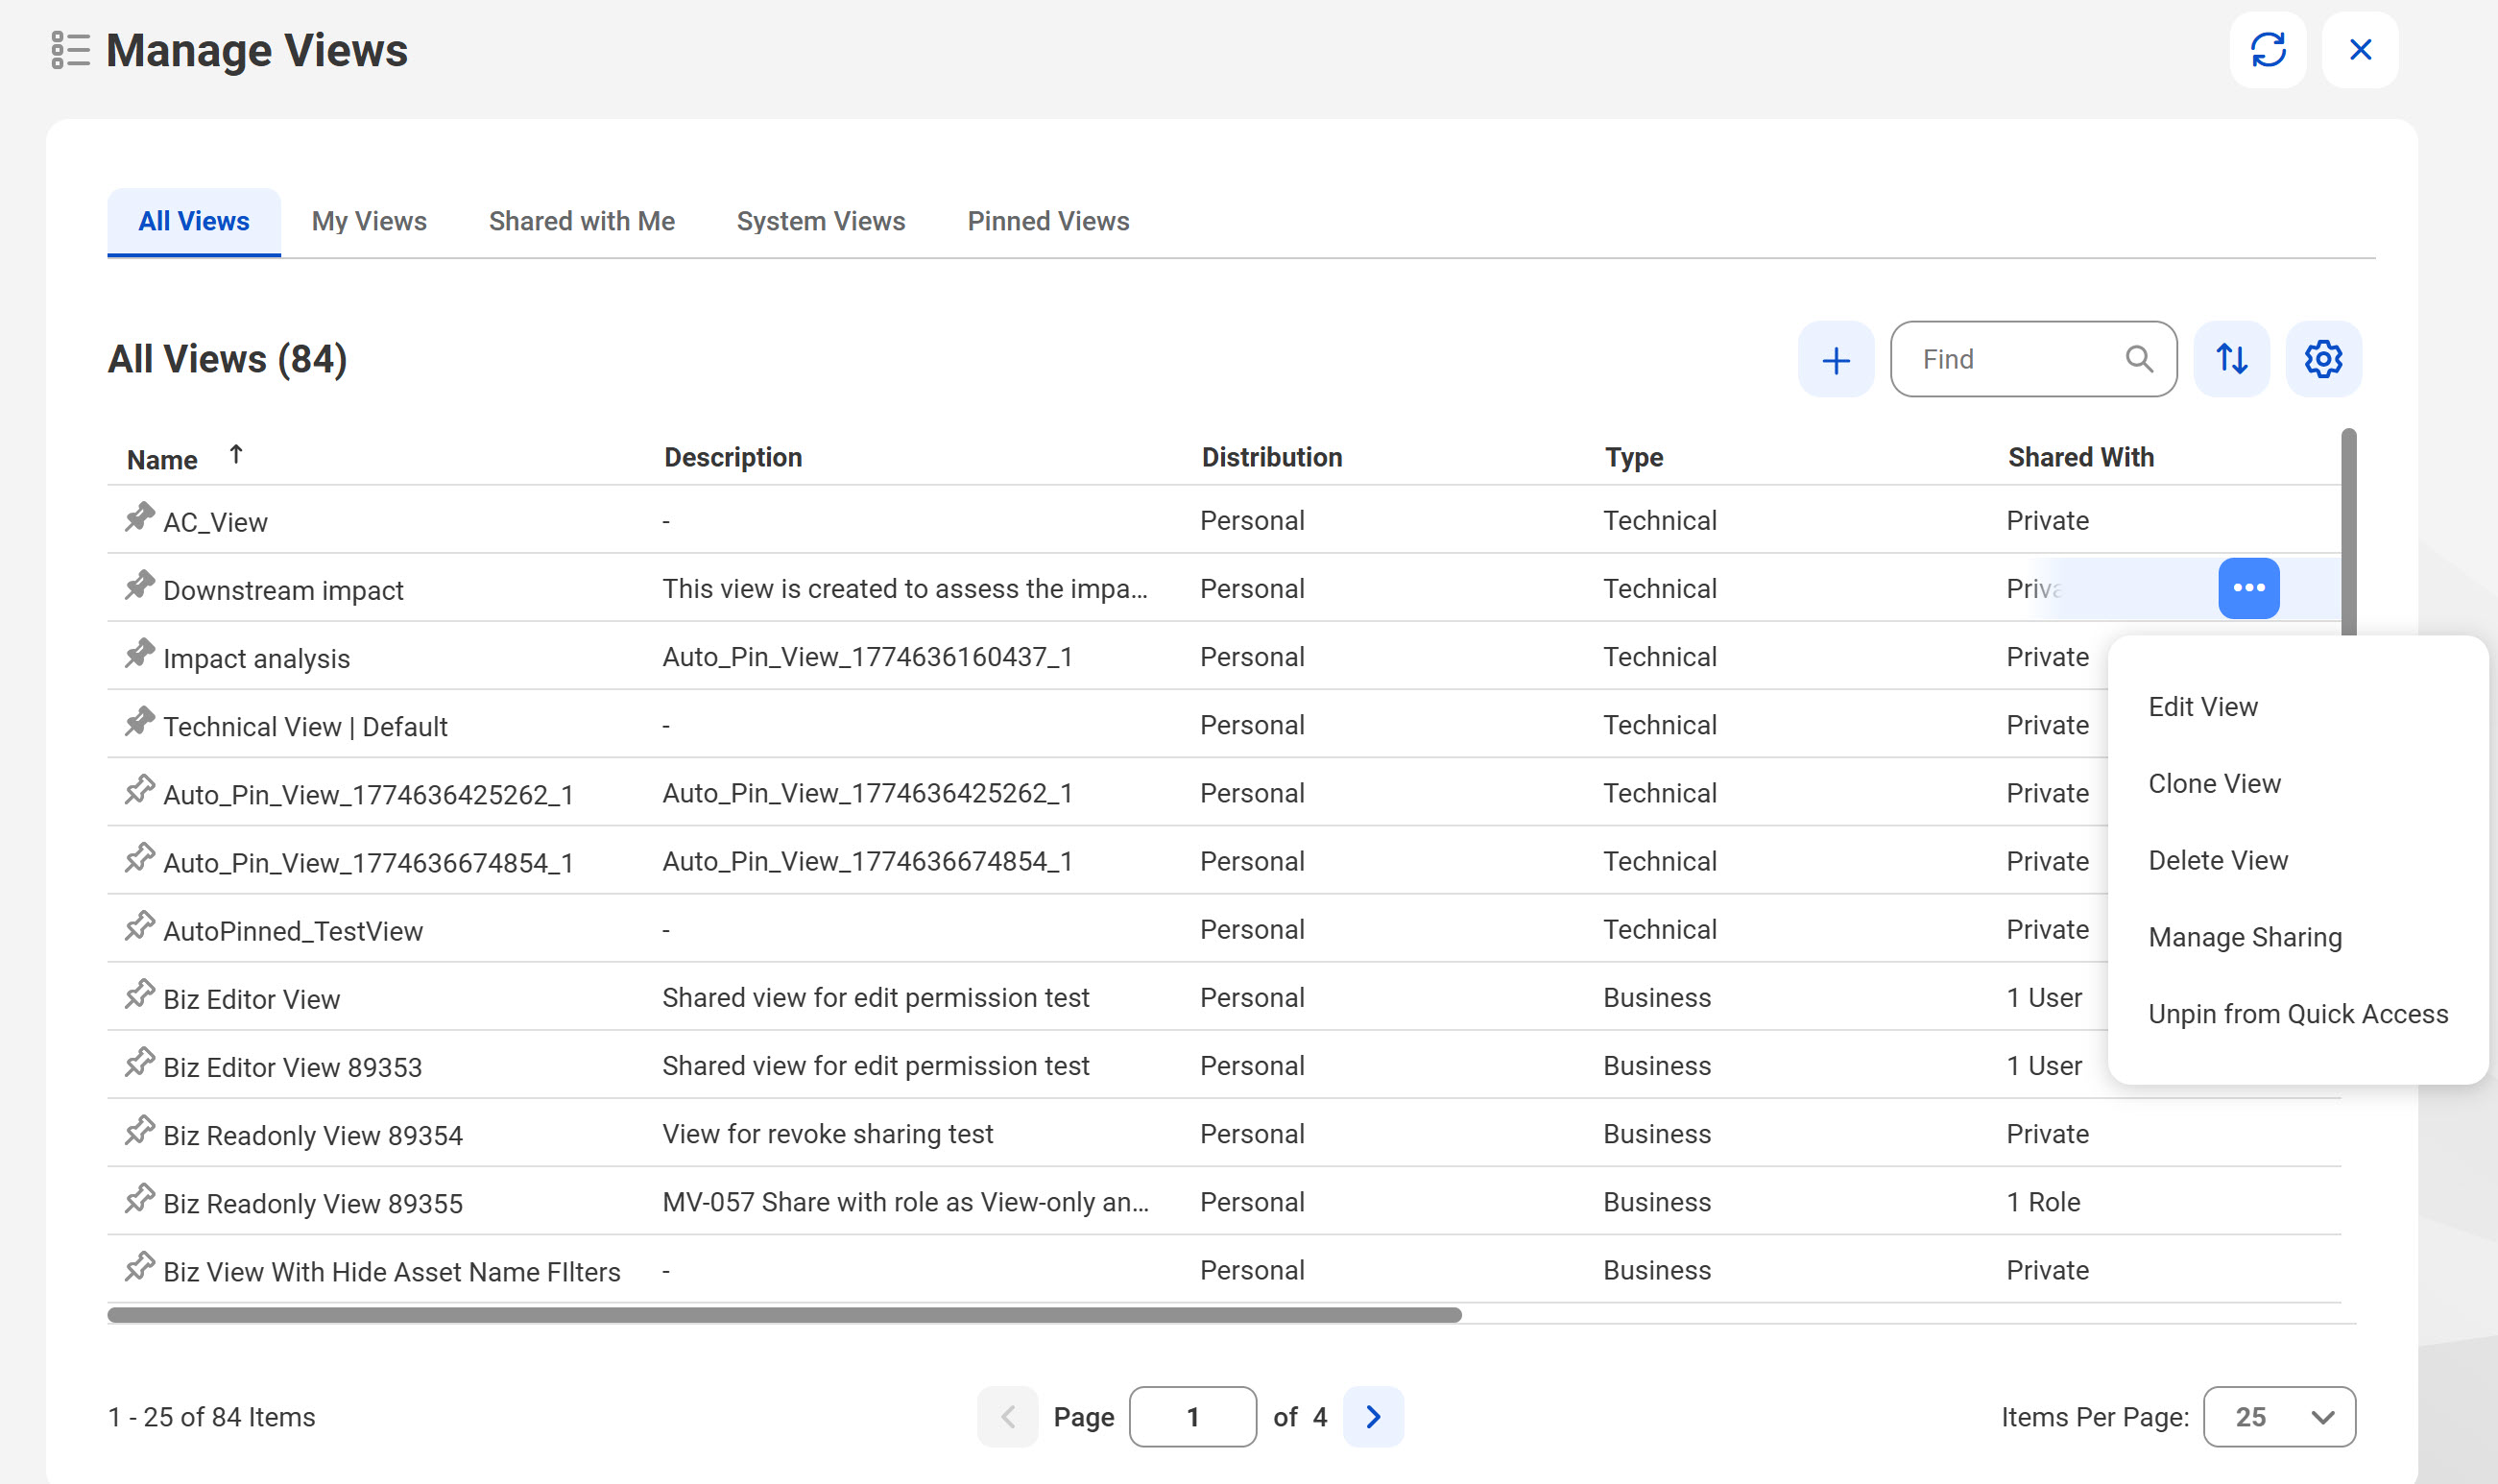
Task: Click the AutoPinned_TestView name
Action: pyautogui.click(x=293, y=931)
